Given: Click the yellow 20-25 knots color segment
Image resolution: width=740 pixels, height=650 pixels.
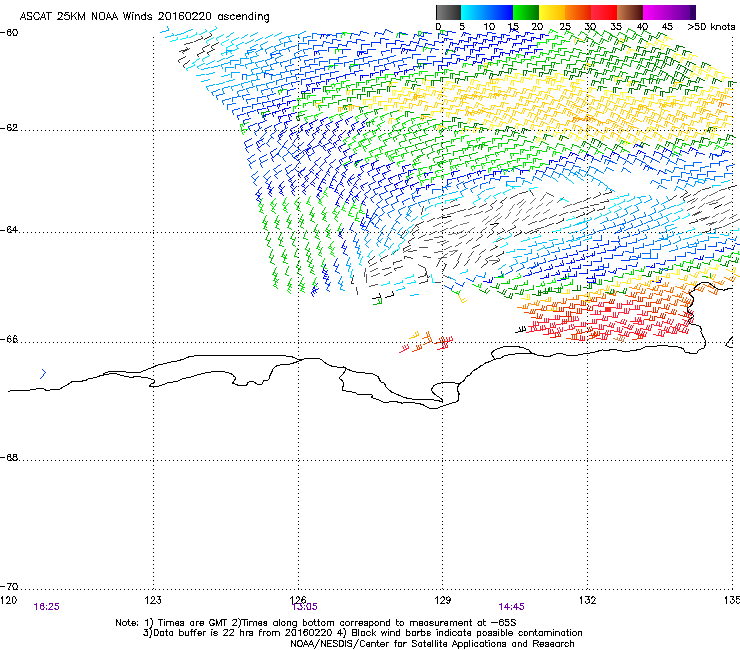Looking at the screenshot, I should [552, 12].
